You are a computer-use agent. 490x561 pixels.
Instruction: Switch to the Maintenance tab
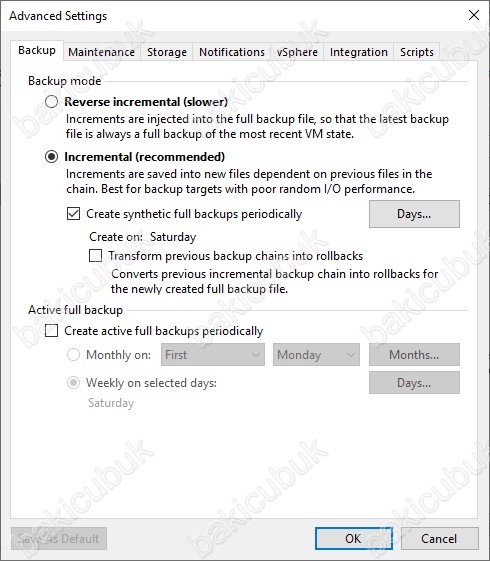(102, 52)
